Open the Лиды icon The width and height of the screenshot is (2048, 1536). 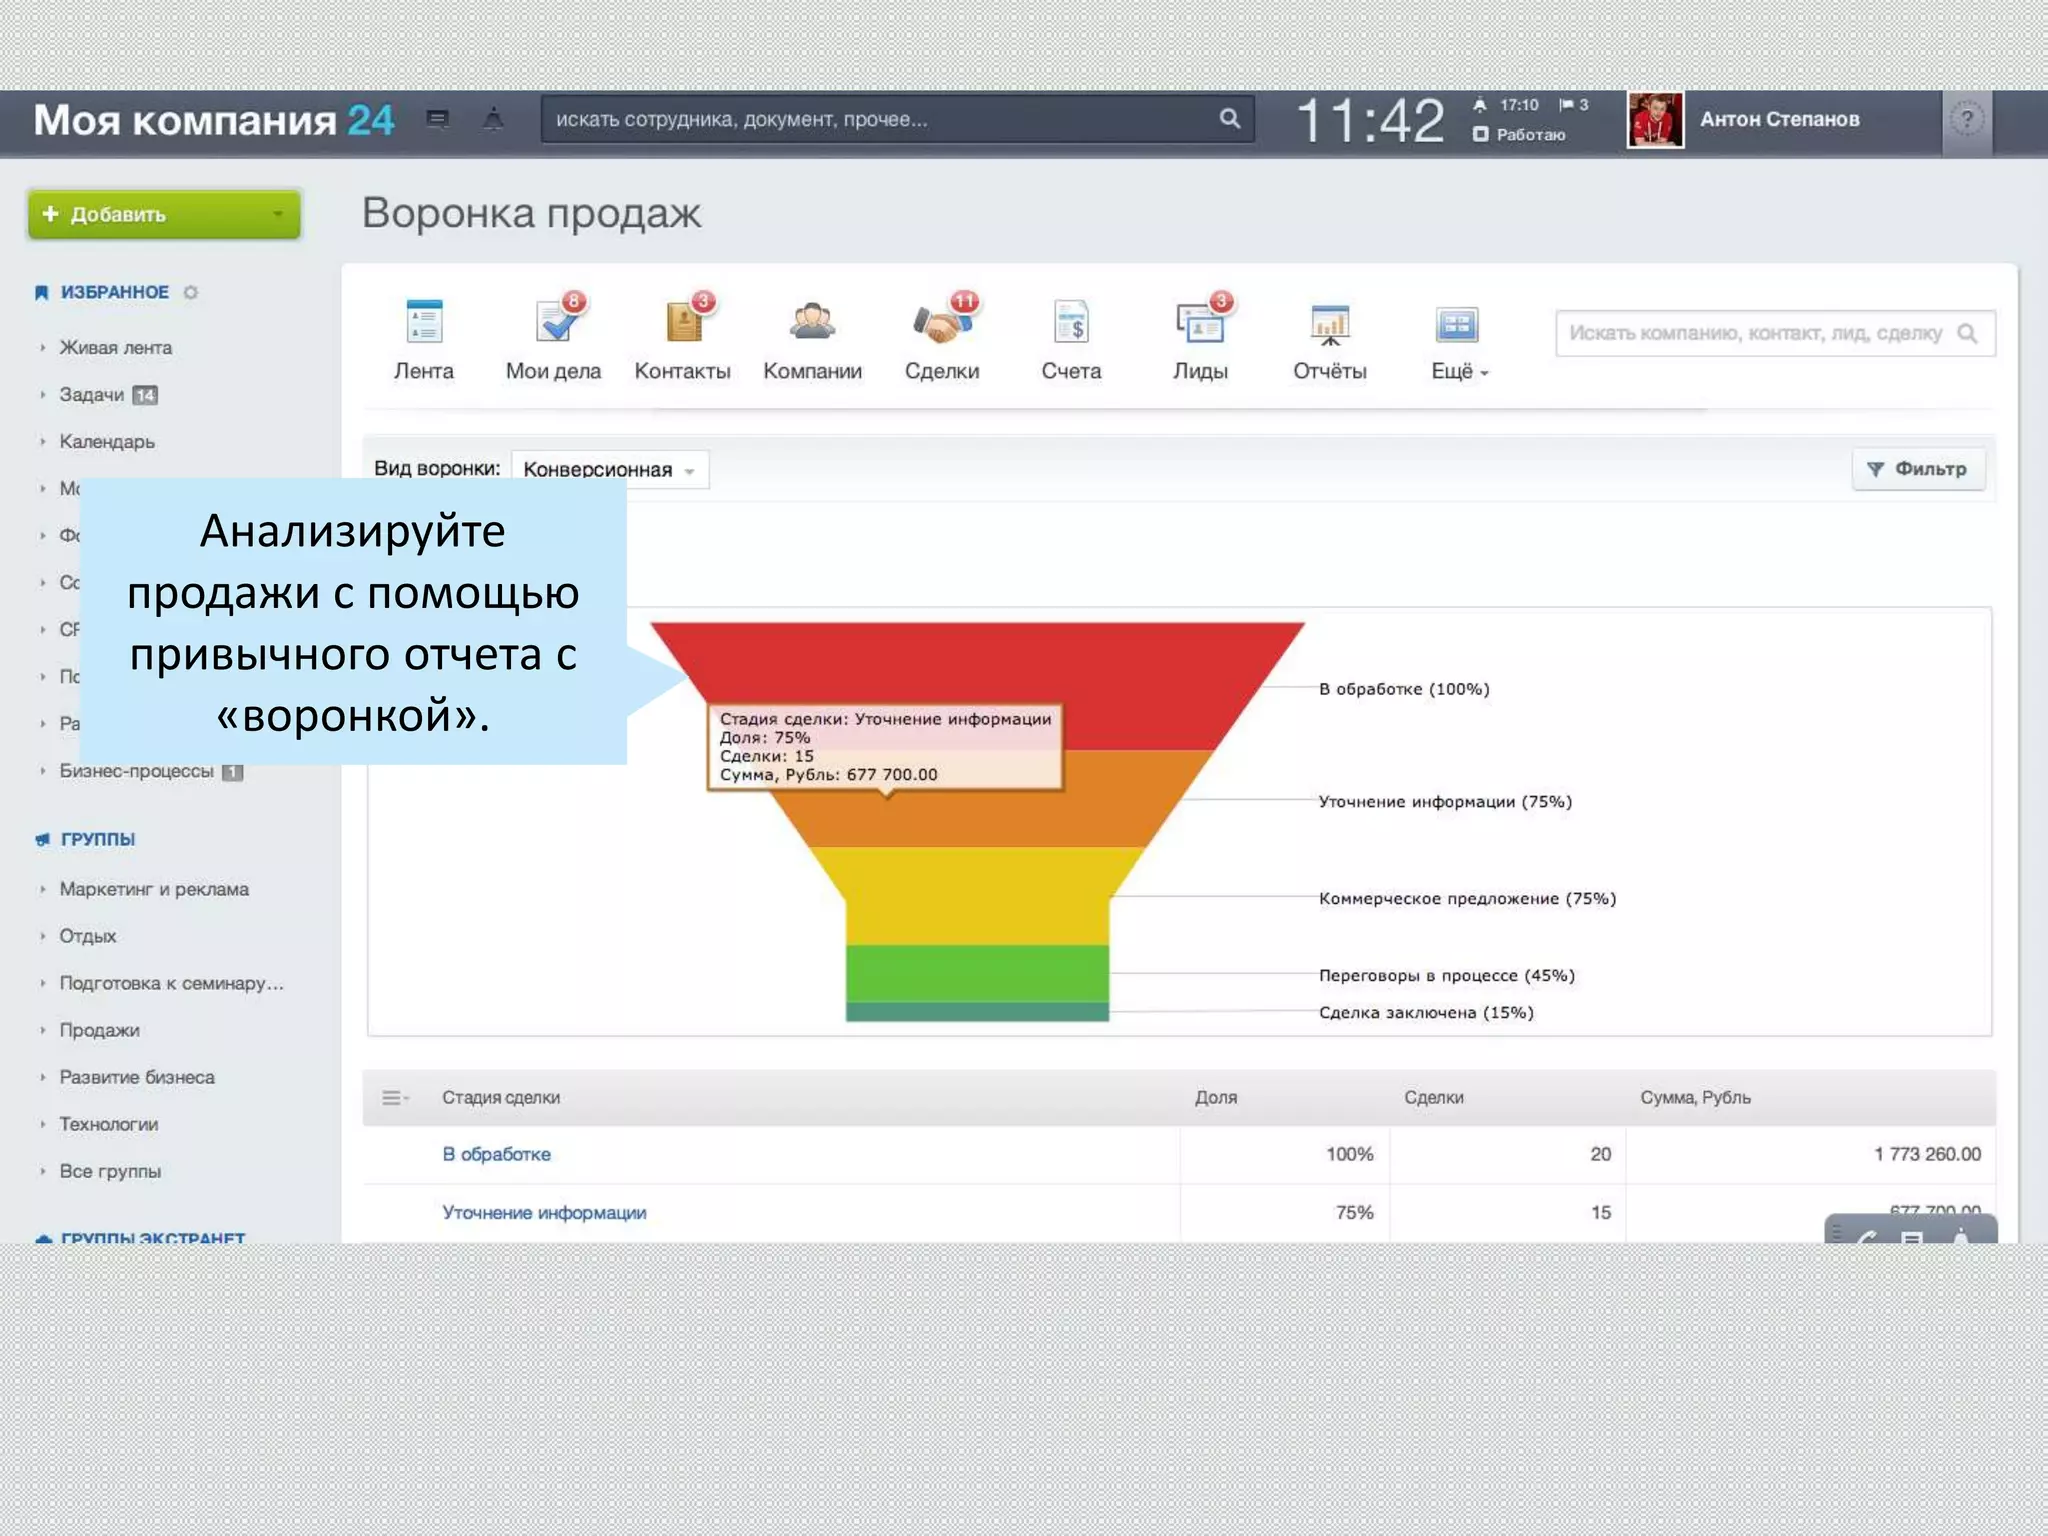1200,323
